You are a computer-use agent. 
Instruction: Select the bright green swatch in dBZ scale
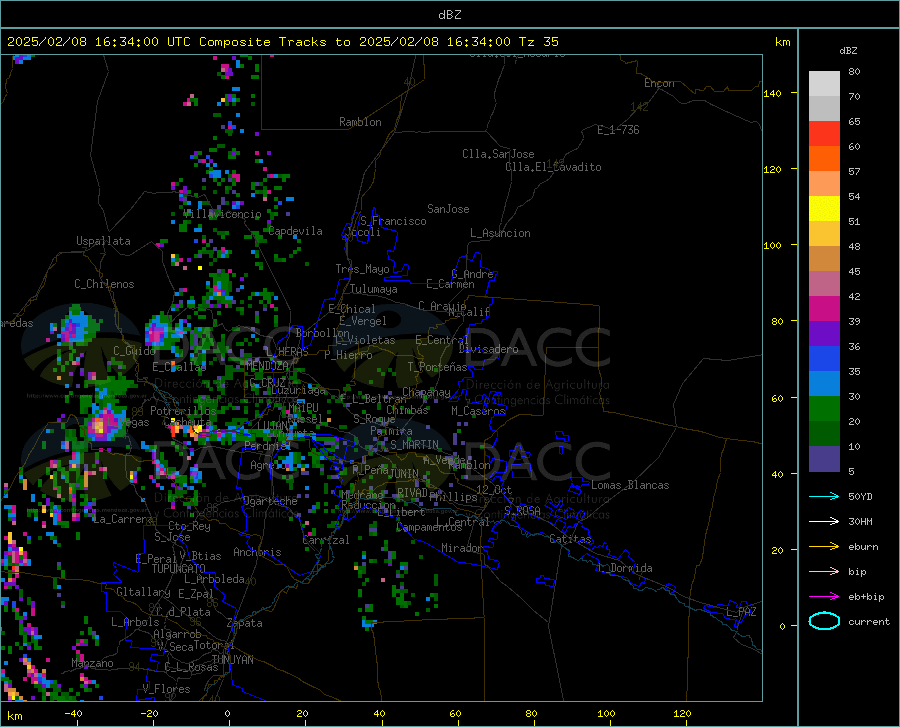[824, 409]
